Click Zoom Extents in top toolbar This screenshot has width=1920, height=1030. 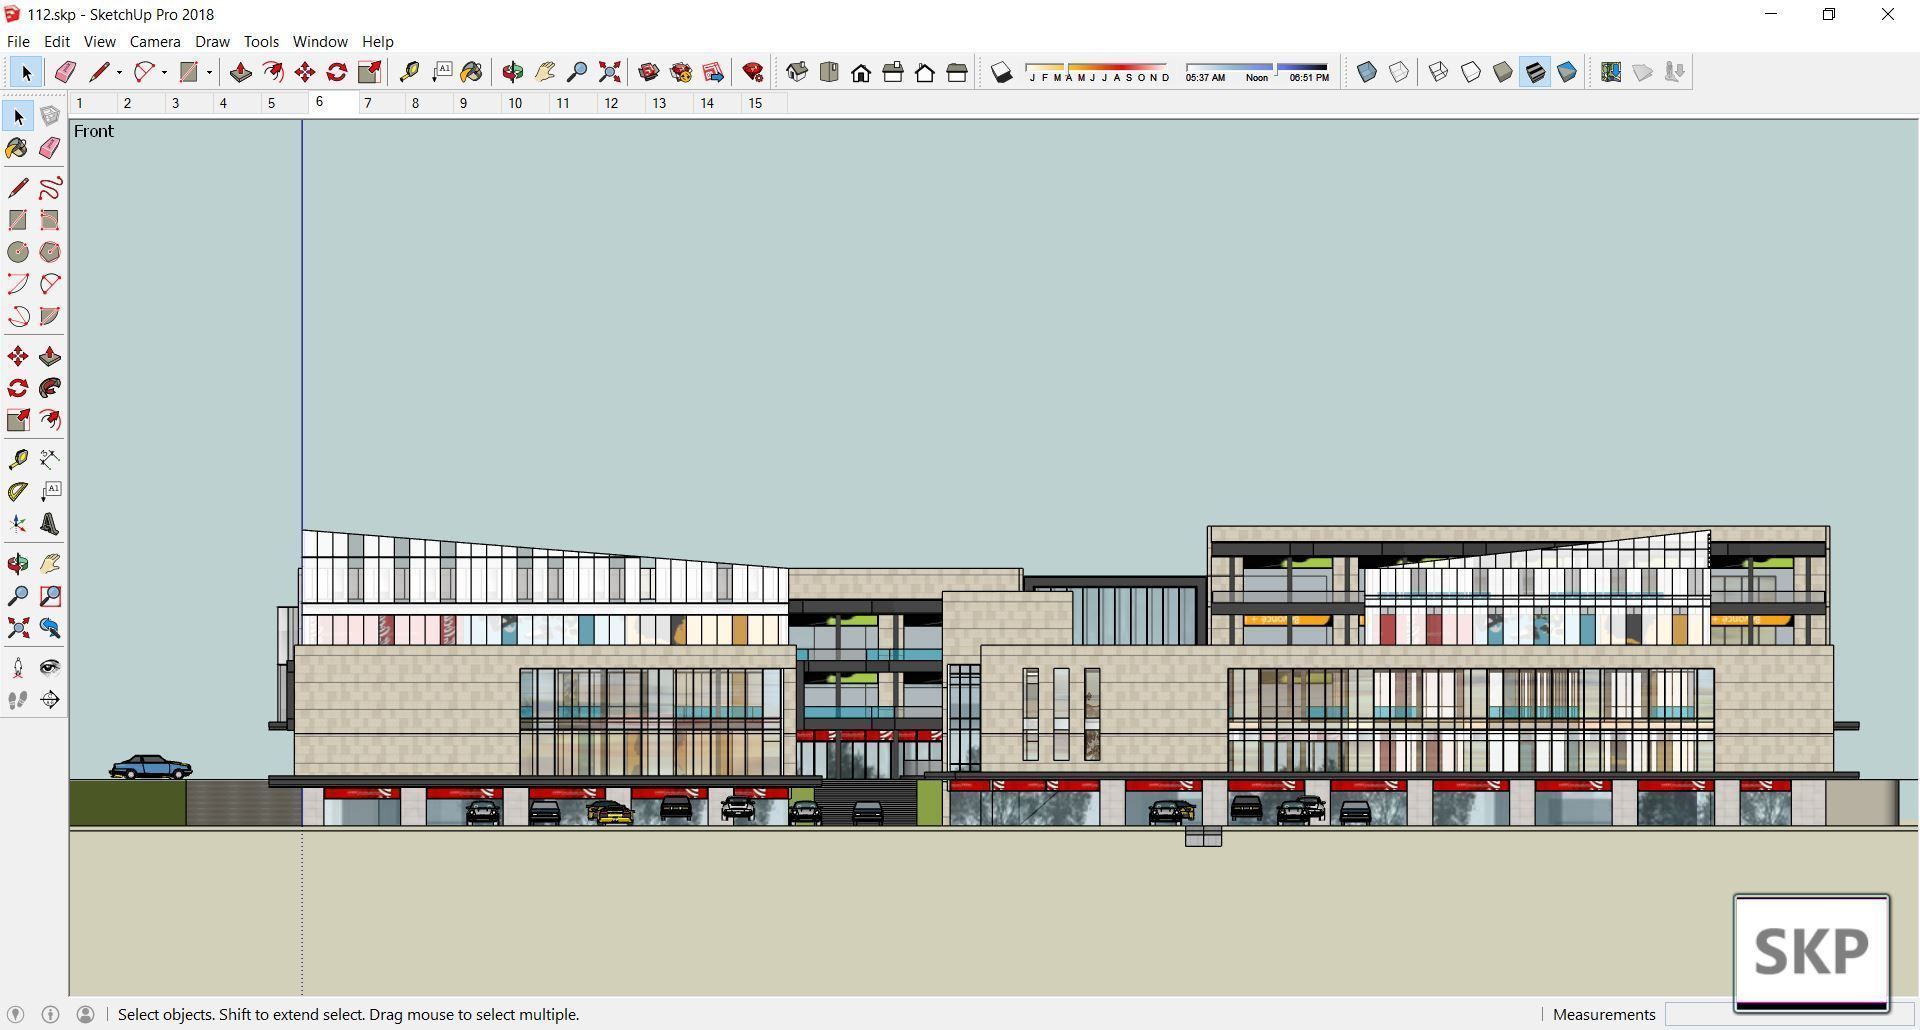[609, 72]
